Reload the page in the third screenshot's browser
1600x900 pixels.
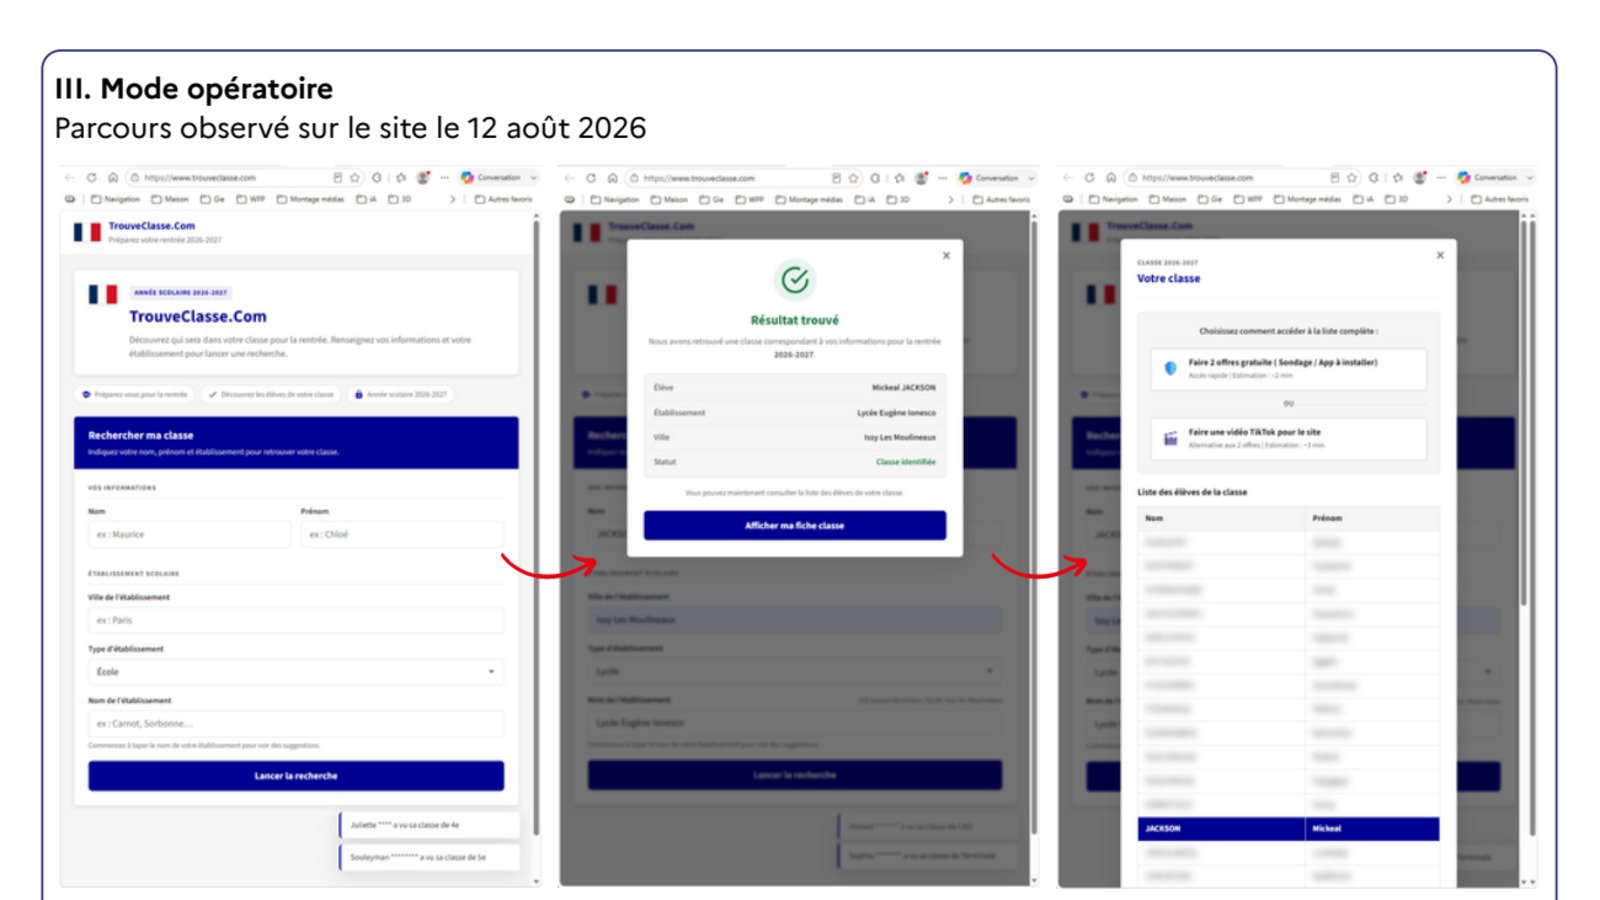(x=1089, y=178)
